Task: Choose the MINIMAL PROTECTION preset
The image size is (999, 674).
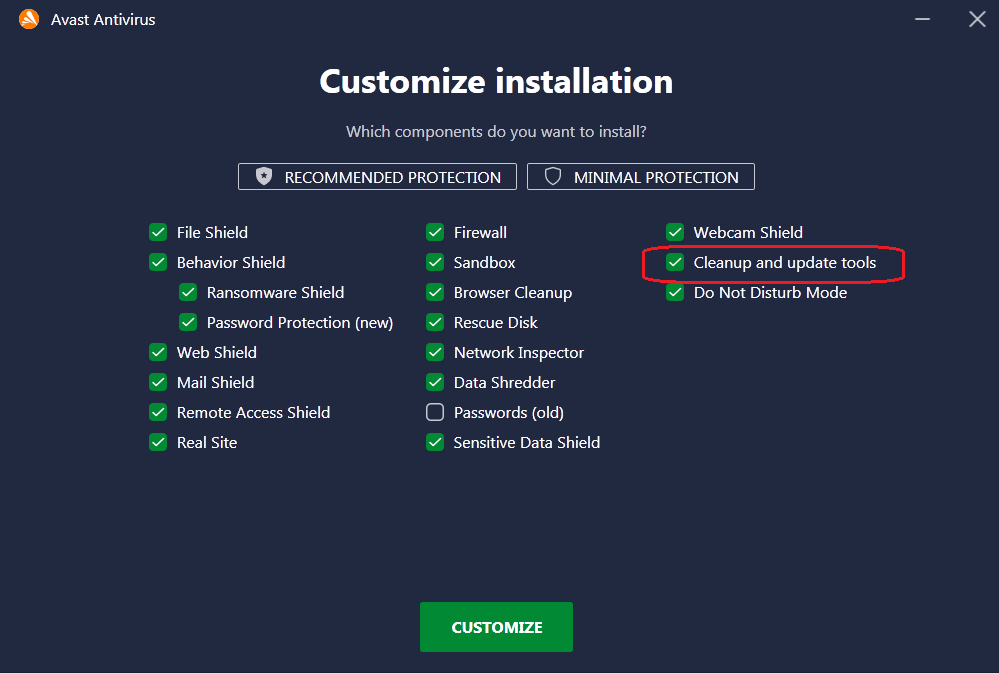Action: pyautogui.click(x=640, y=177)
